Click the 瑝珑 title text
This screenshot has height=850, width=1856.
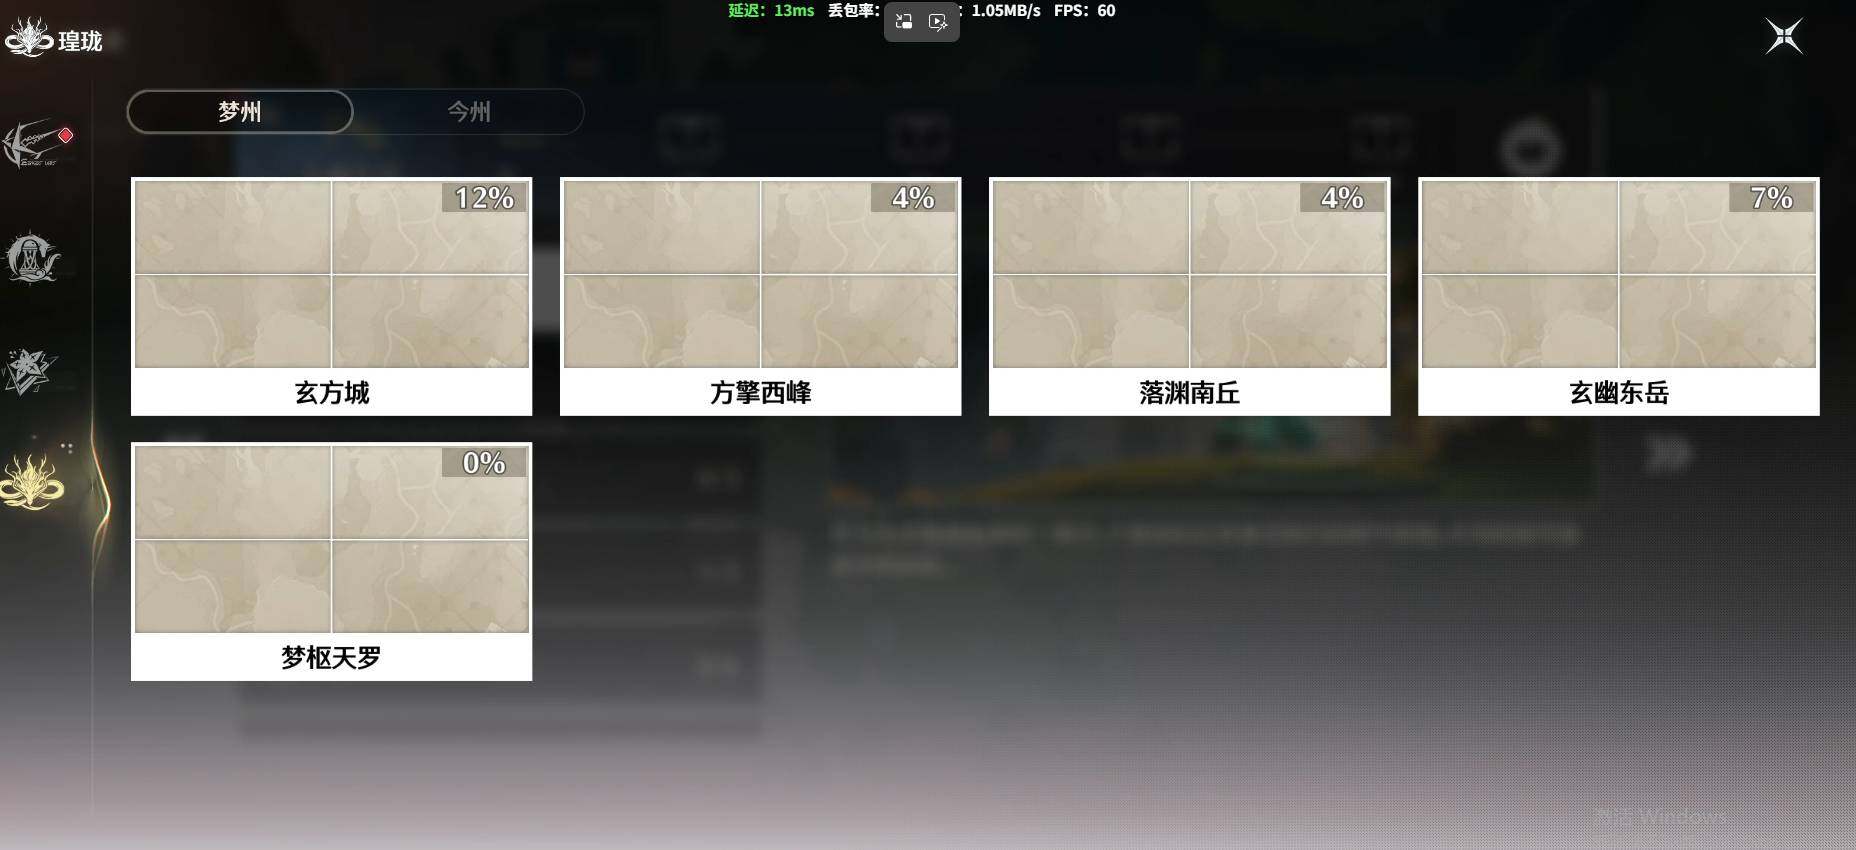tap(80, 41)
